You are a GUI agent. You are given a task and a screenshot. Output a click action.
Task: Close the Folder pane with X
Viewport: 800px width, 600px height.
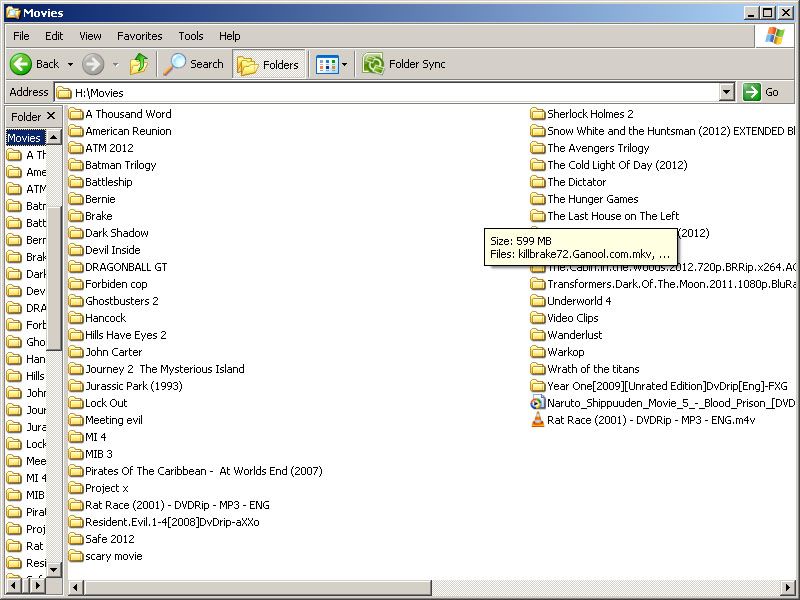click(51, 116)
